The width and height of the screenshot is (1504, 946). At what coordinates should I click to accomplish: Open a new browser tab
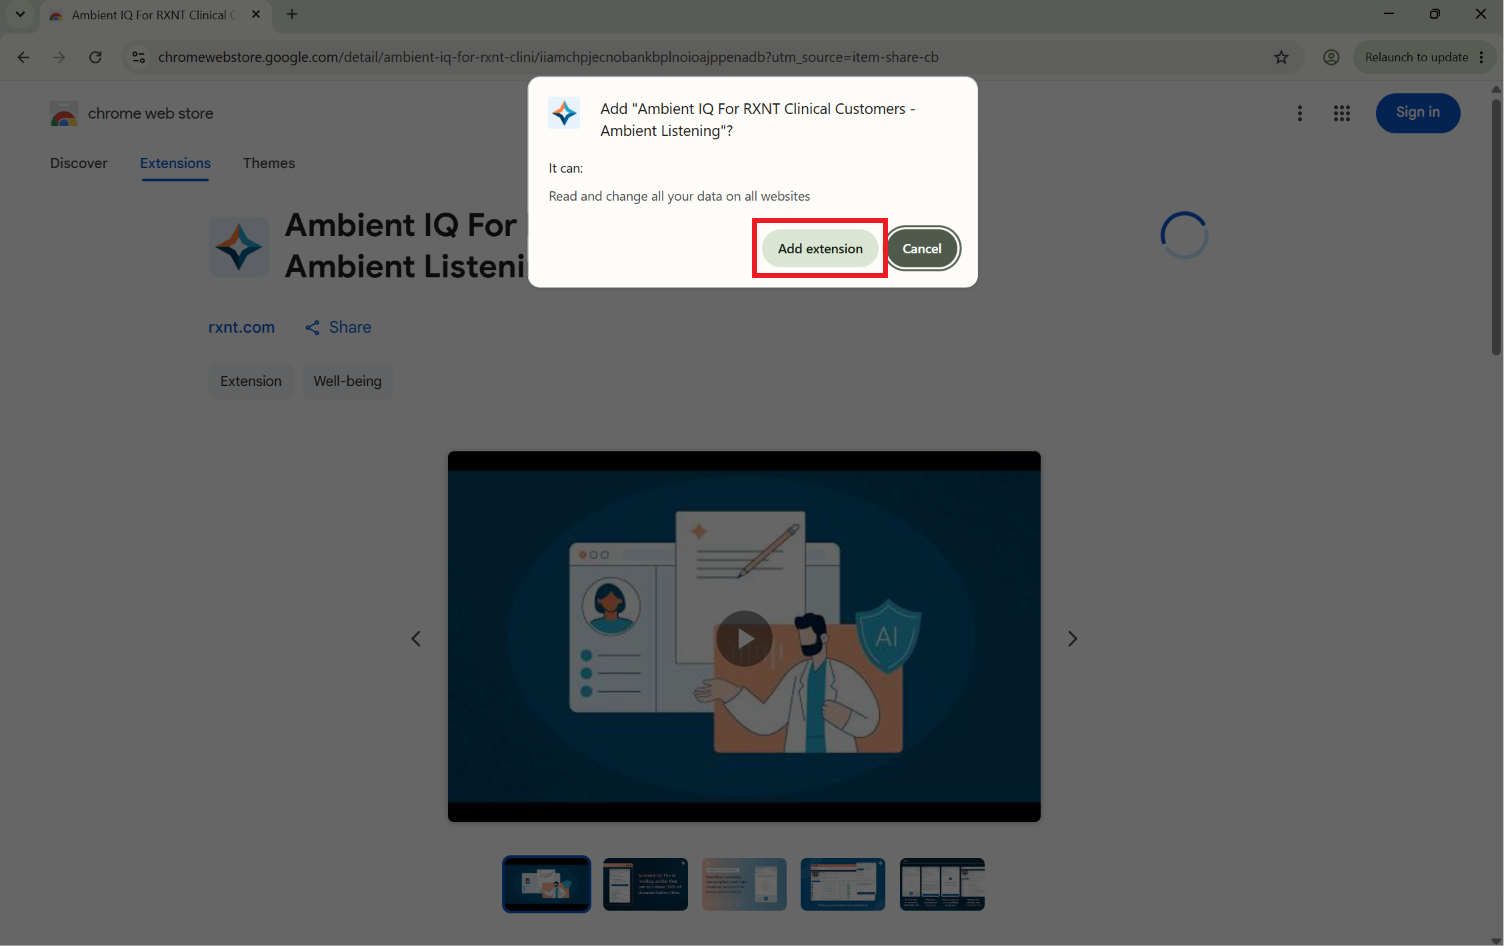[x=292, y=14]
